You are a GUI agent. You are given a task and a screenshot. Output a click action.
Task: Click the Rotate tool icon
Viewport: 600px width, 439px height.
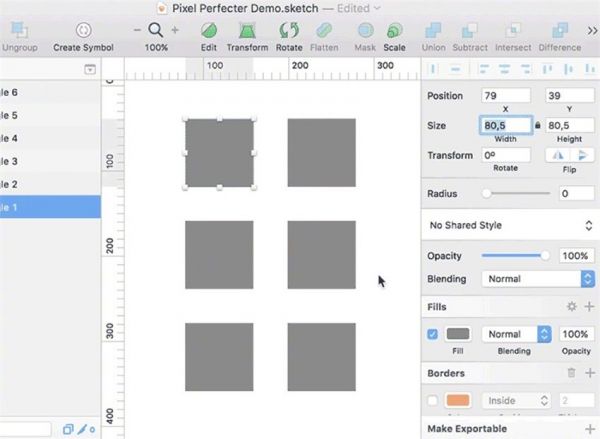[x=289, y=31]
